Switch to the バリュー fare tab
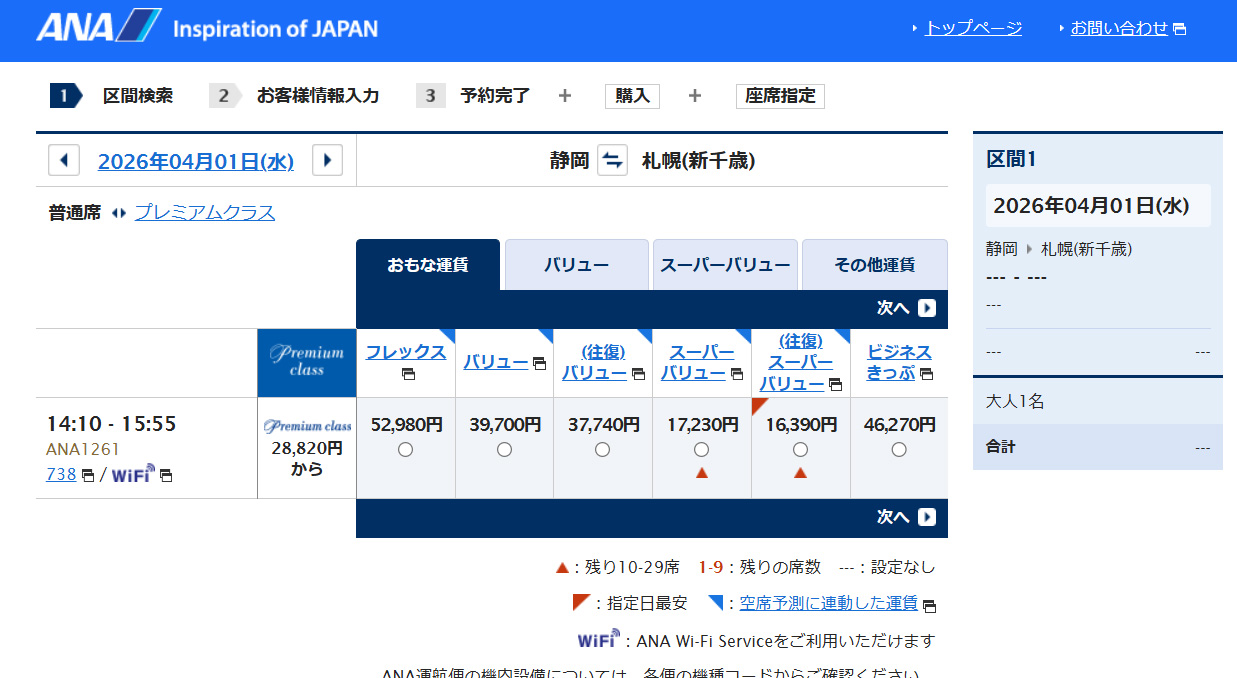1237x678 pixels. click(x=576, y=266)
